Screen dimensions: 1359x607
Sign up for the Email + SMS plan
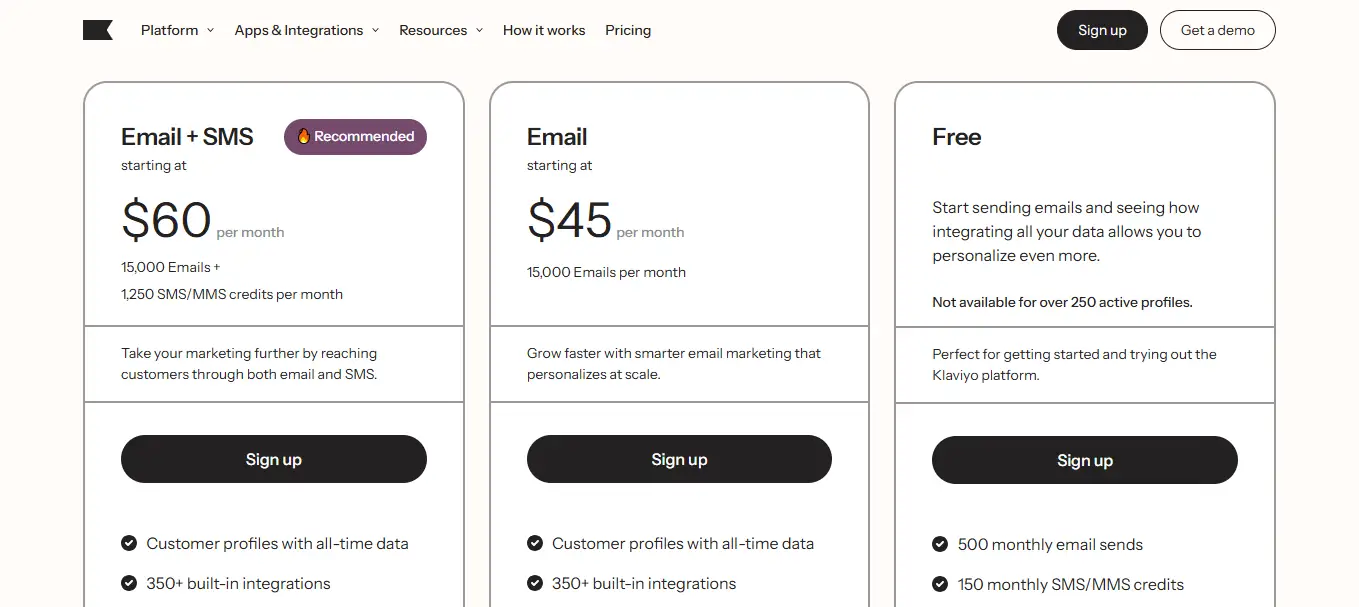click(x=274, y=459)
